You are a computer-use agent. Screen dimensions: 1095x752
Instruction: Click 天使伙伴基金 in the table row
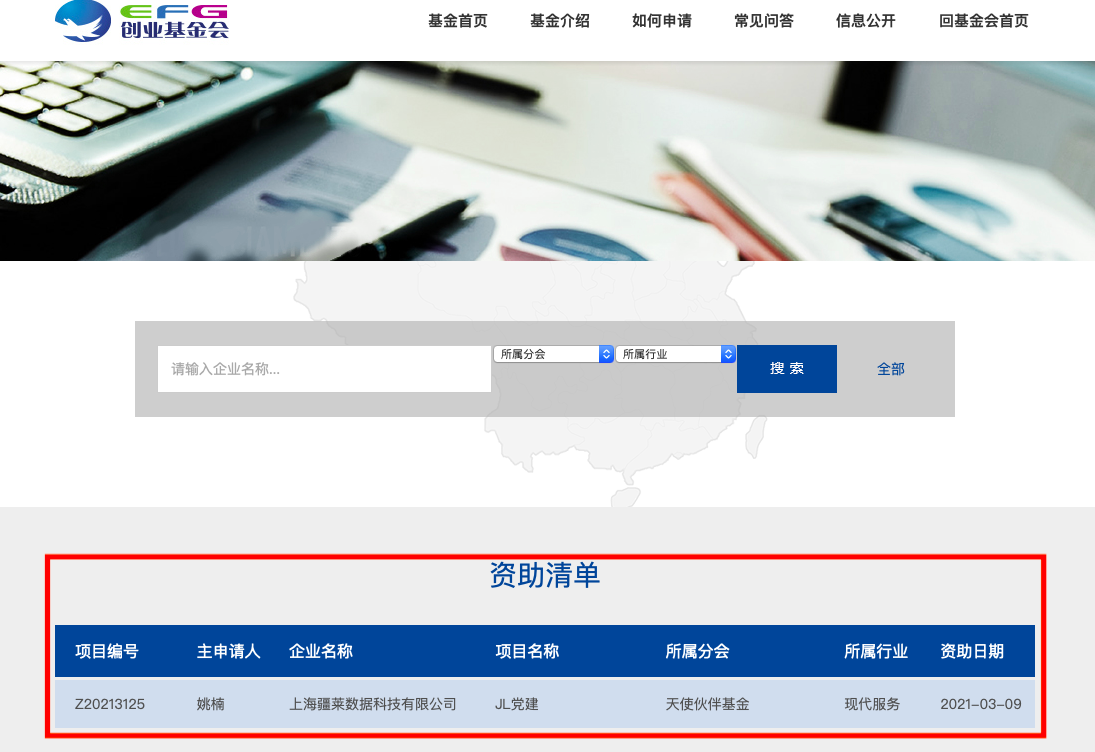[707, 704]
